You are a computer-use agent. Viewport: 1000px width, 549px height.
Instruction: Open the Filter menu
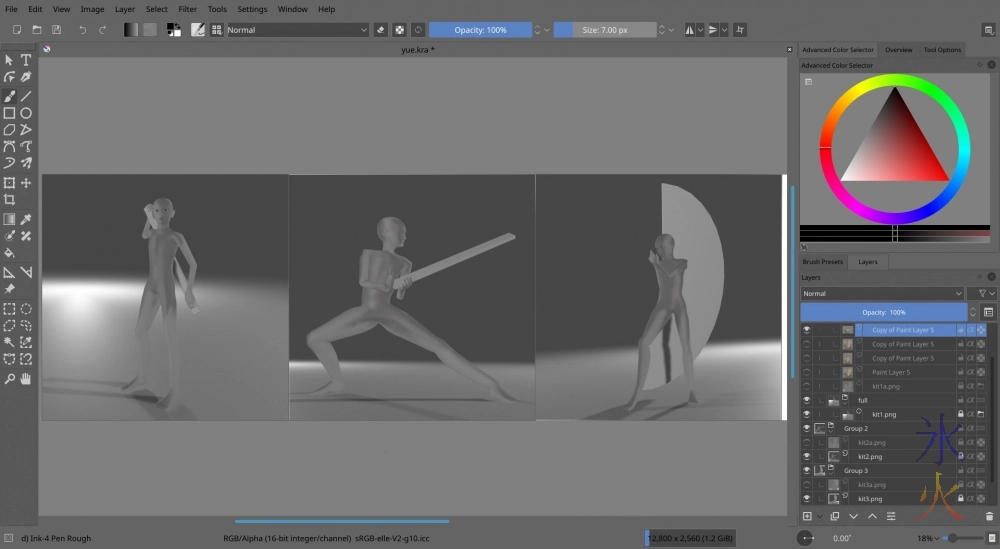click(x=187, y=9)
